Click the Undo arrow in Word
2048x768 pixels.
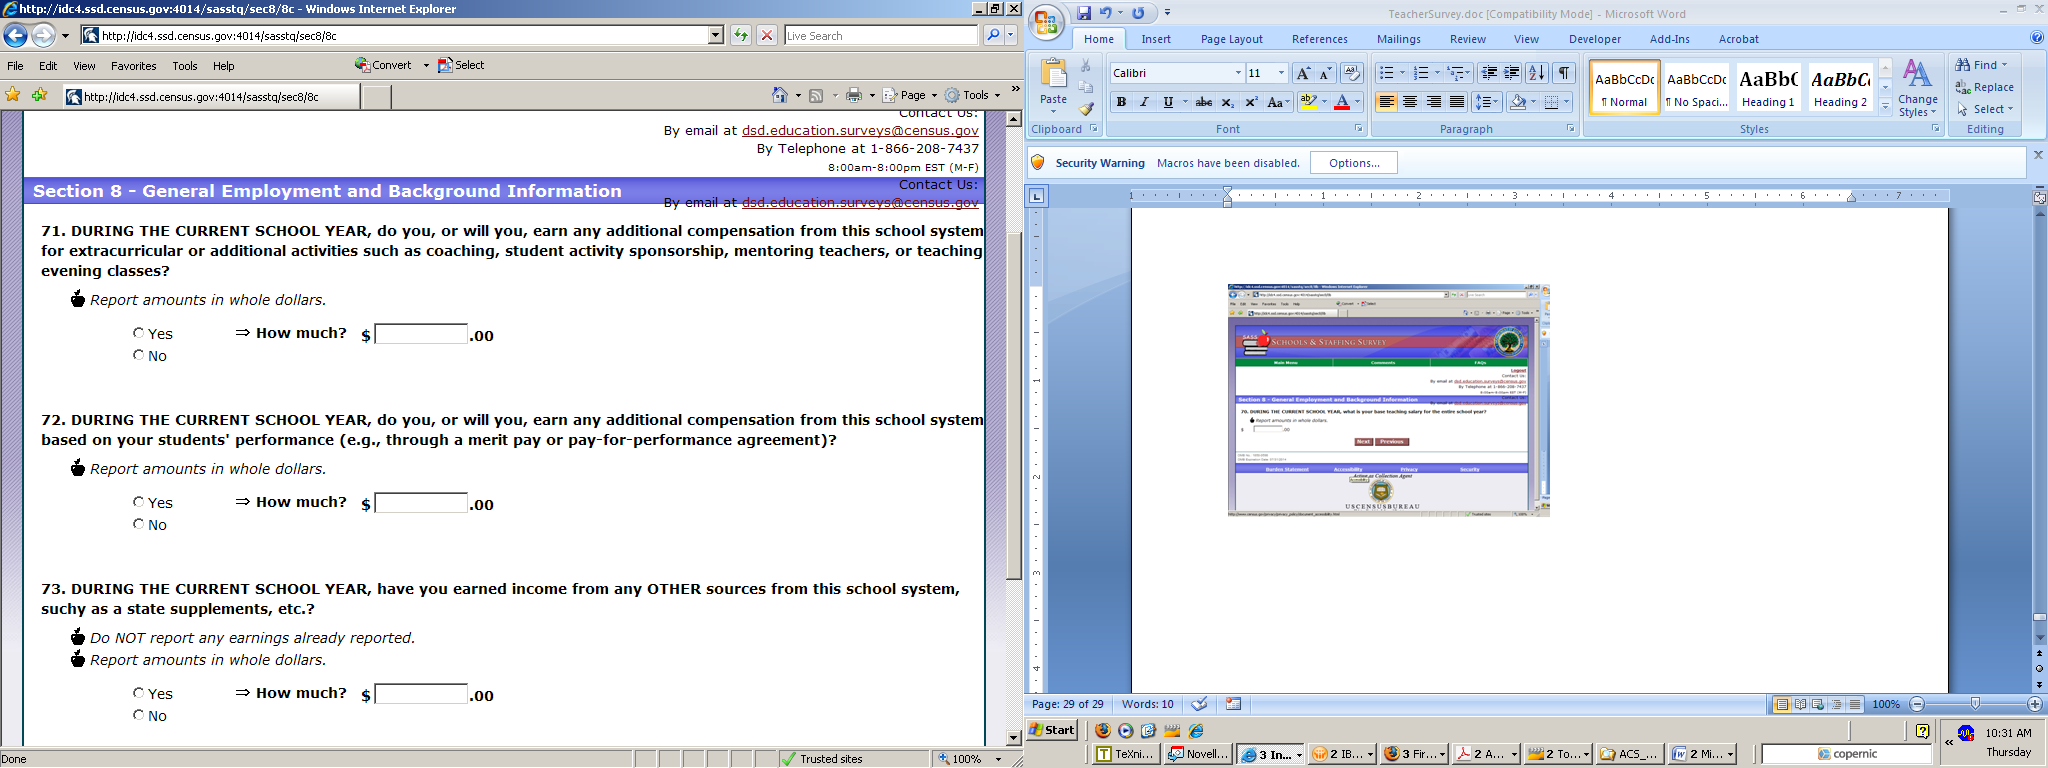click(1106, 13)
